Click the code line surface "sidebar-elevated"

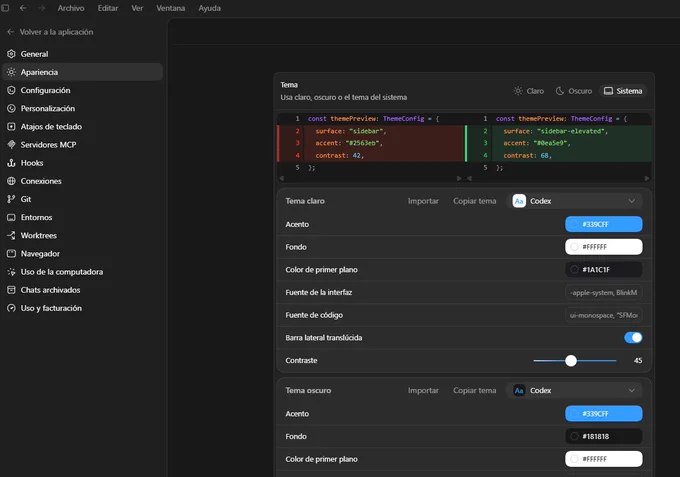pos(555,131)
